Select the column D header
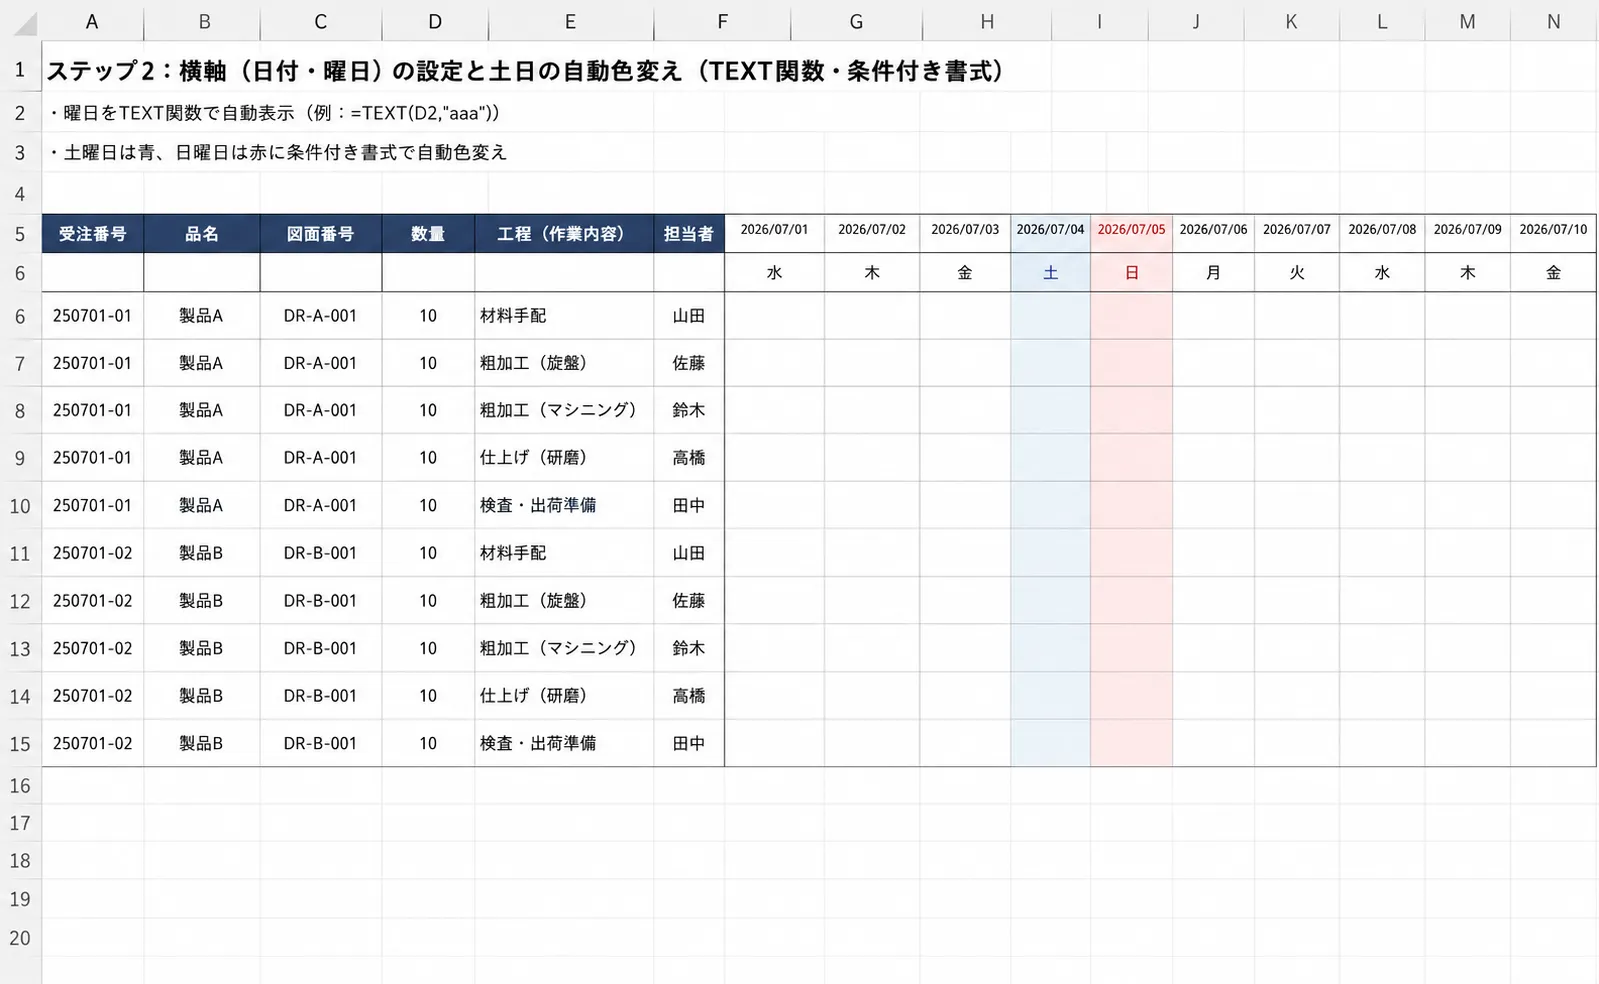The height and width of the screenshot is (984, 1599). click(434, 21)
